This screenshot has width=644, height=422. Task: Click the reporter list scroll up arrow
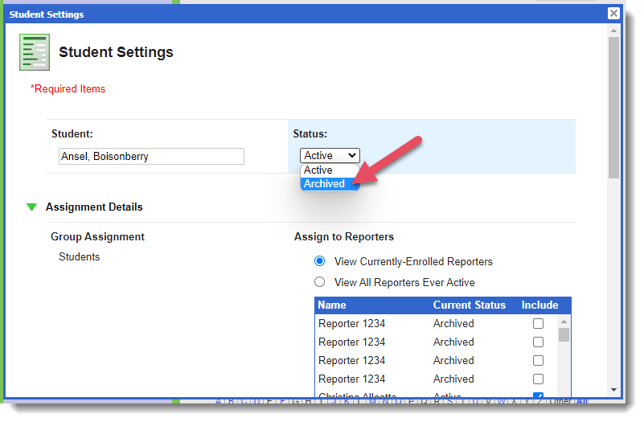564,321
